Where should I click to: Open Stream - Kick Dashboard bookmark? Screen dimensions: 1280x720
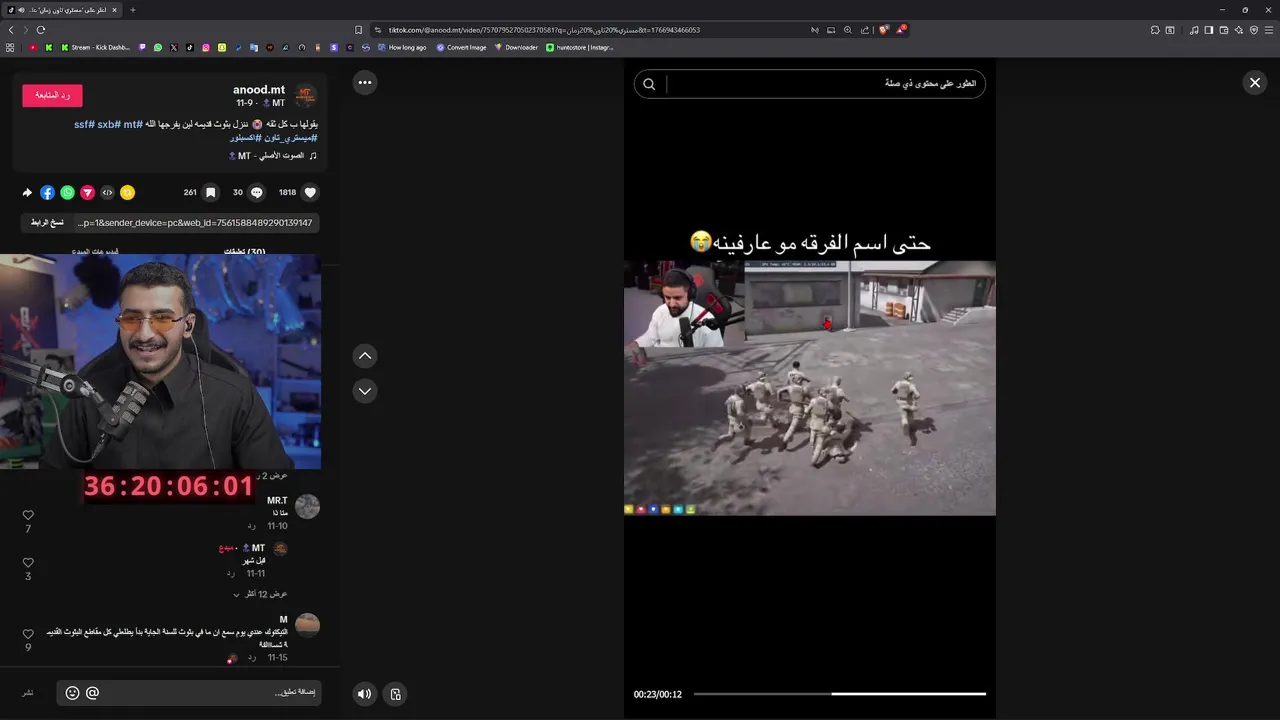[96, 47]
